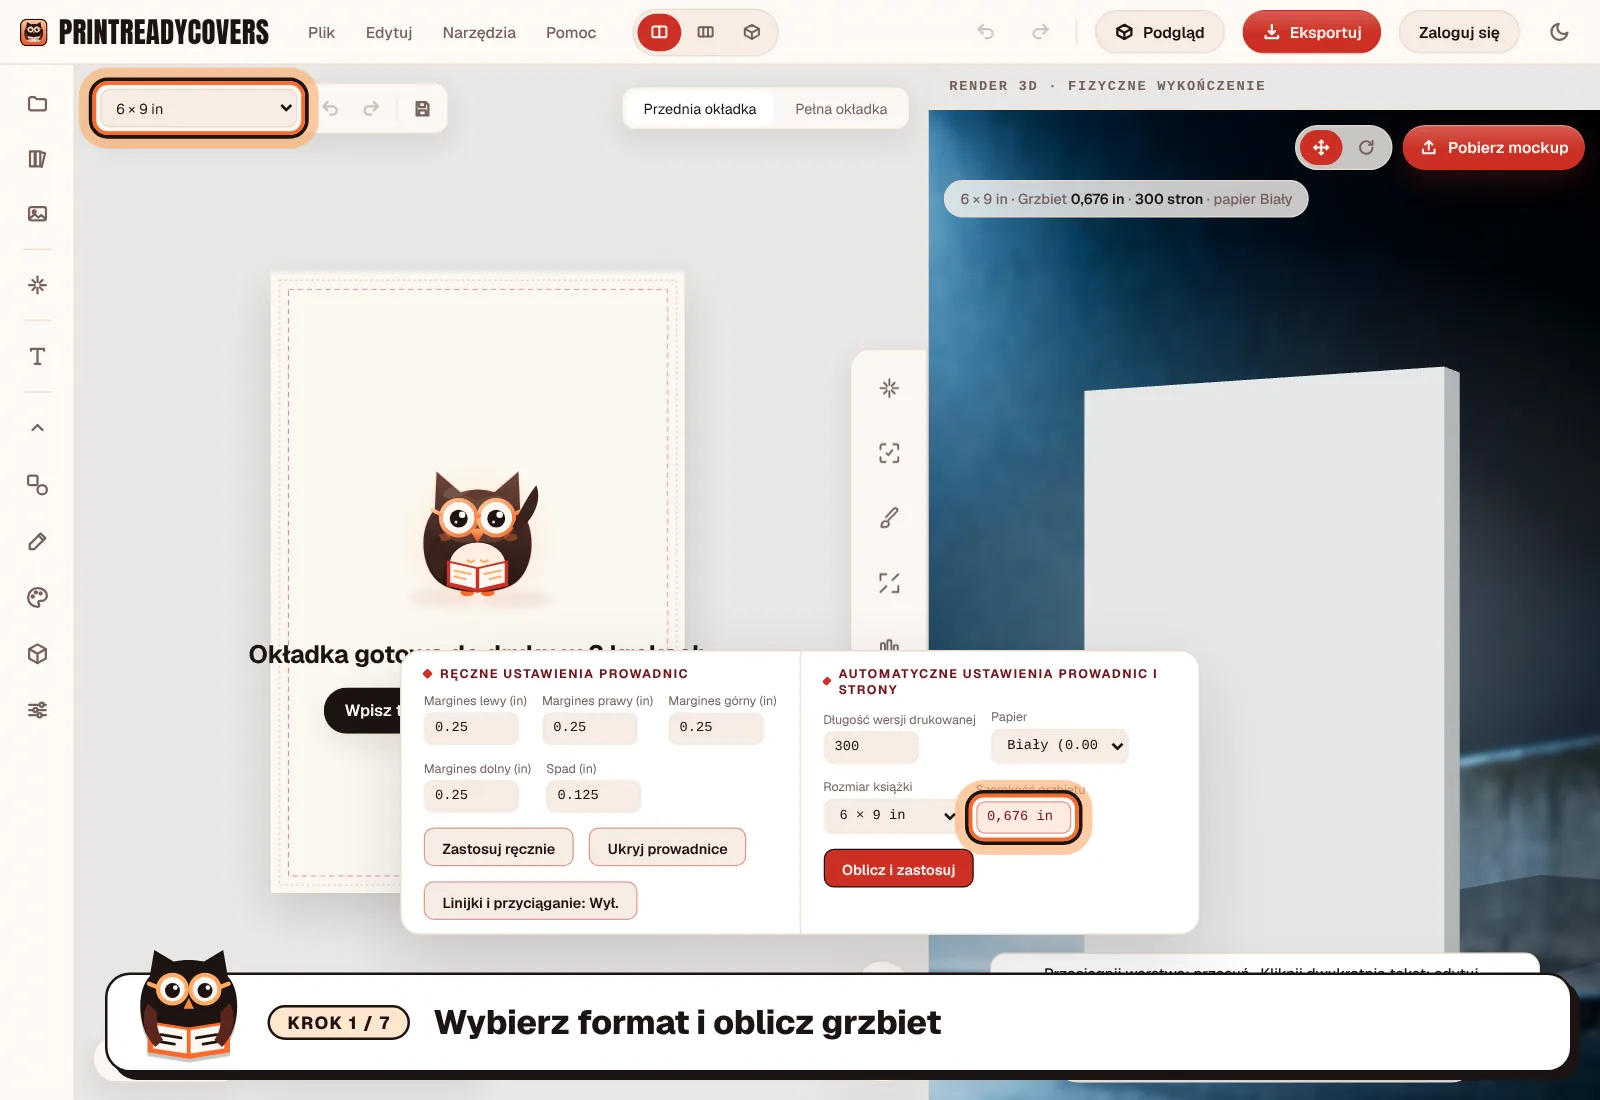
Task: Click Zaloguj się button
Action: pos(1459,32)
